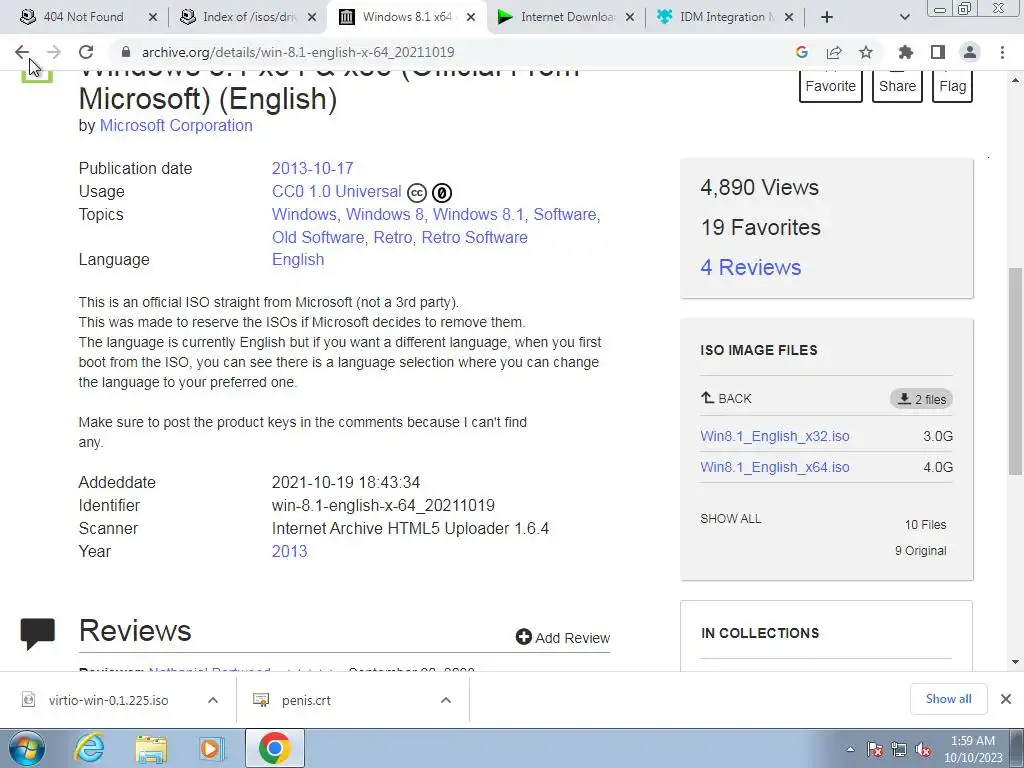Open the Retro Software topic link
1024x768 pixels.
(474, 237)
